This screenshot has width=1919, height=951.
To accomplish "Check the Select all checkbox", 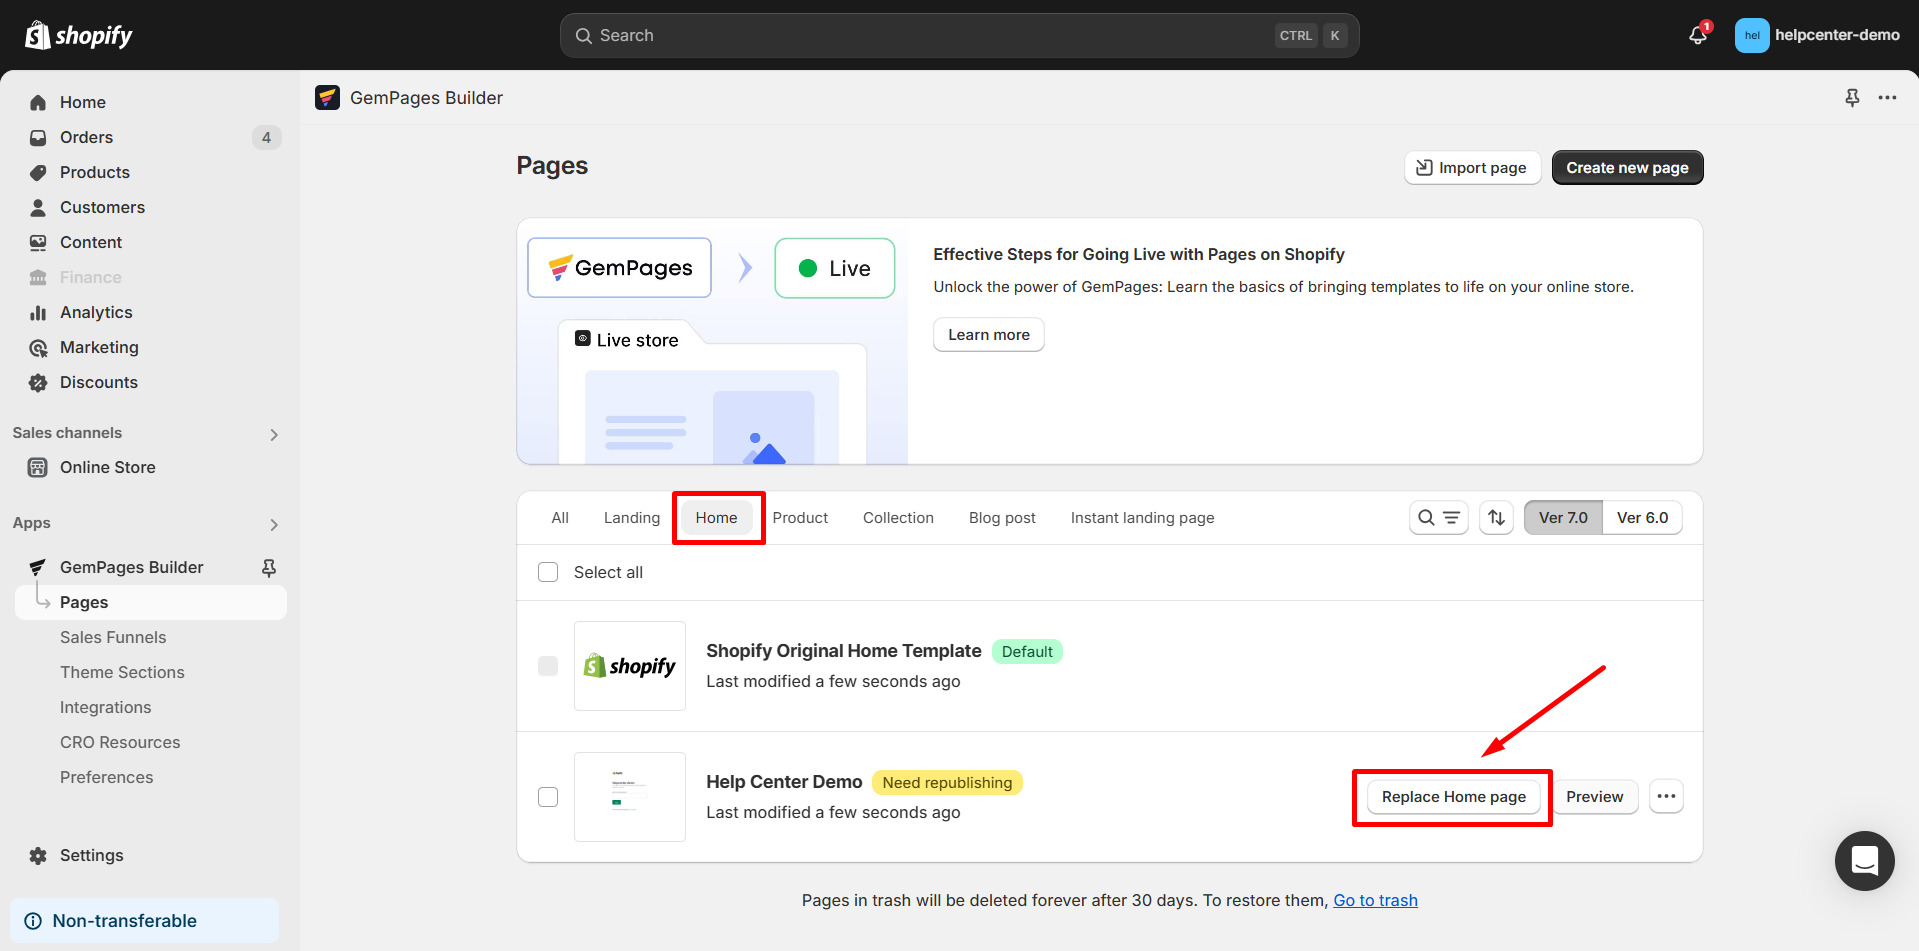I will pyautogui.click(x=548, y=572).
